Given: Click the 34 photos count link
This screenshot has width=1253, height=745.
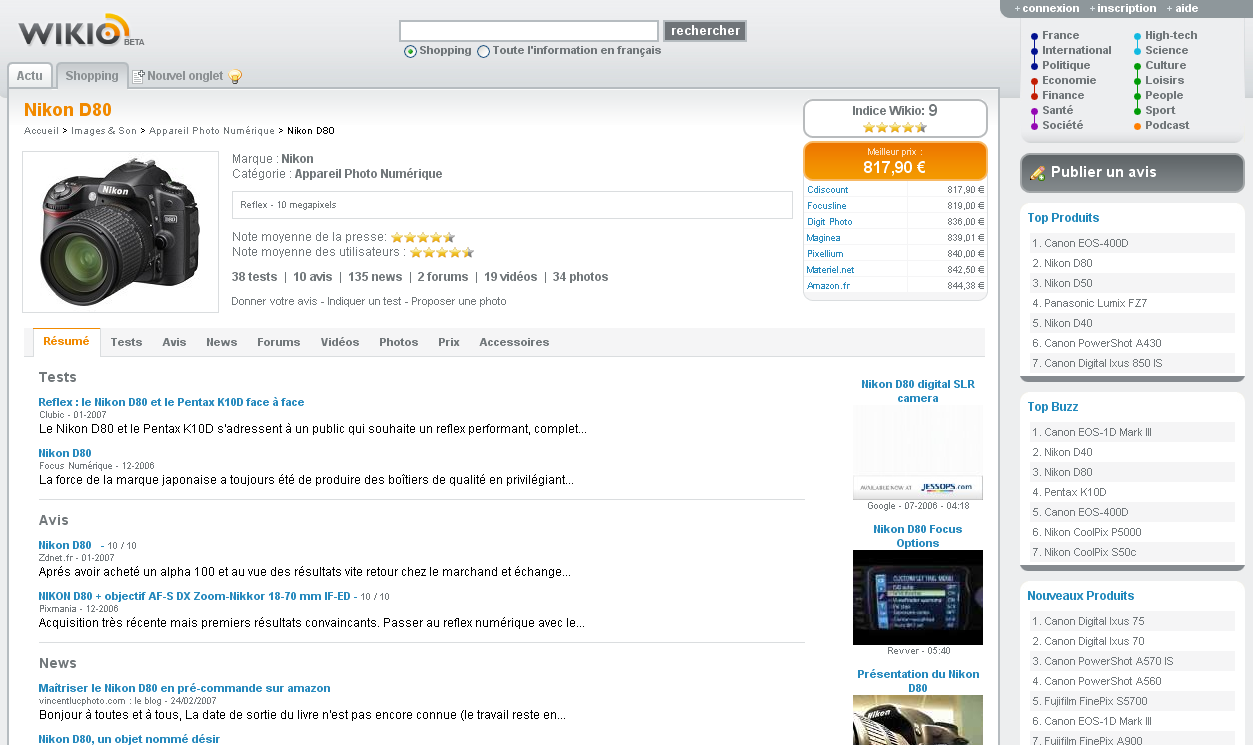Looking at the screenshot, I should pyautogui.click(x=580, y=277).
